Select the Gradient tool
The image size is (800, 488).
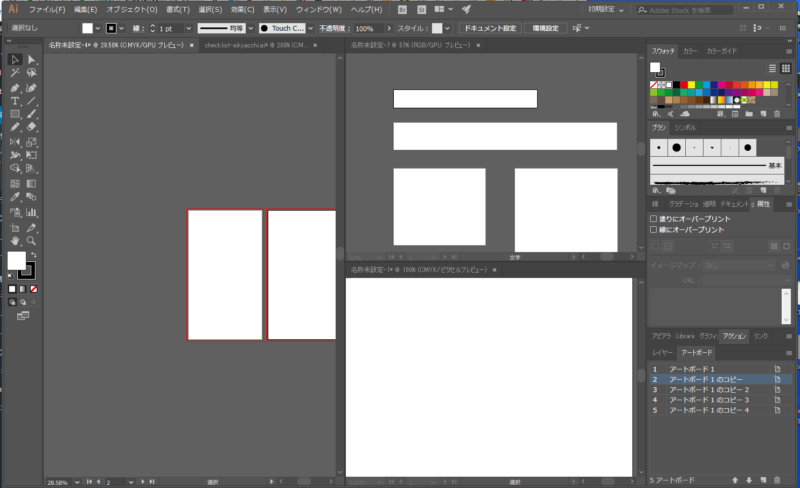pos(31,184)
